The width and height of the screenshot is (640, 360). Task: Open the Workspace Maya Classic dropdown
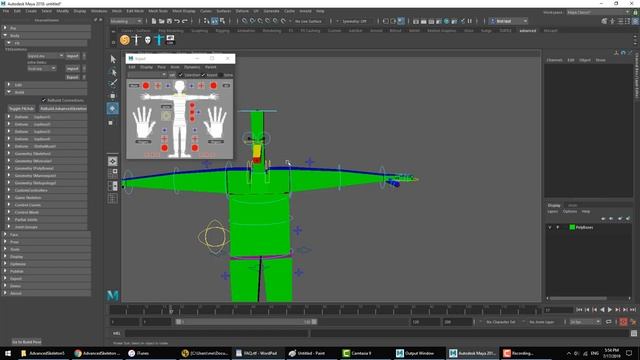tap(598, 12)
